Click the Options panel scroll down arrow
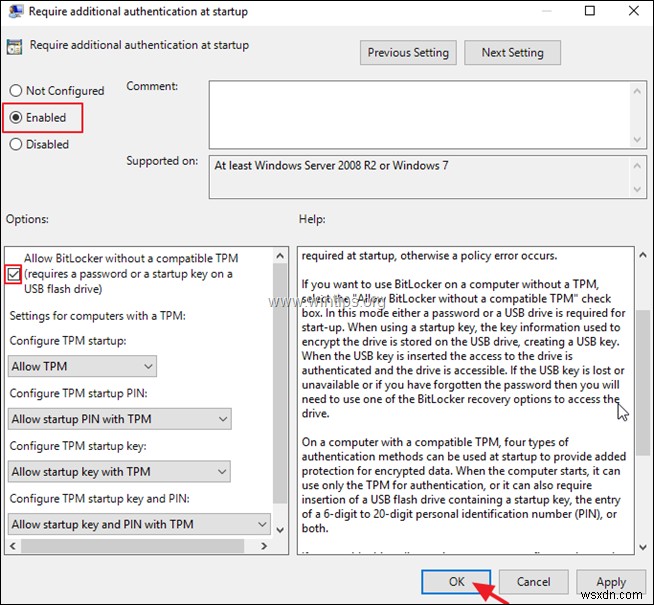This screenshot has height=605, width=654. click(x=280, y=530)
